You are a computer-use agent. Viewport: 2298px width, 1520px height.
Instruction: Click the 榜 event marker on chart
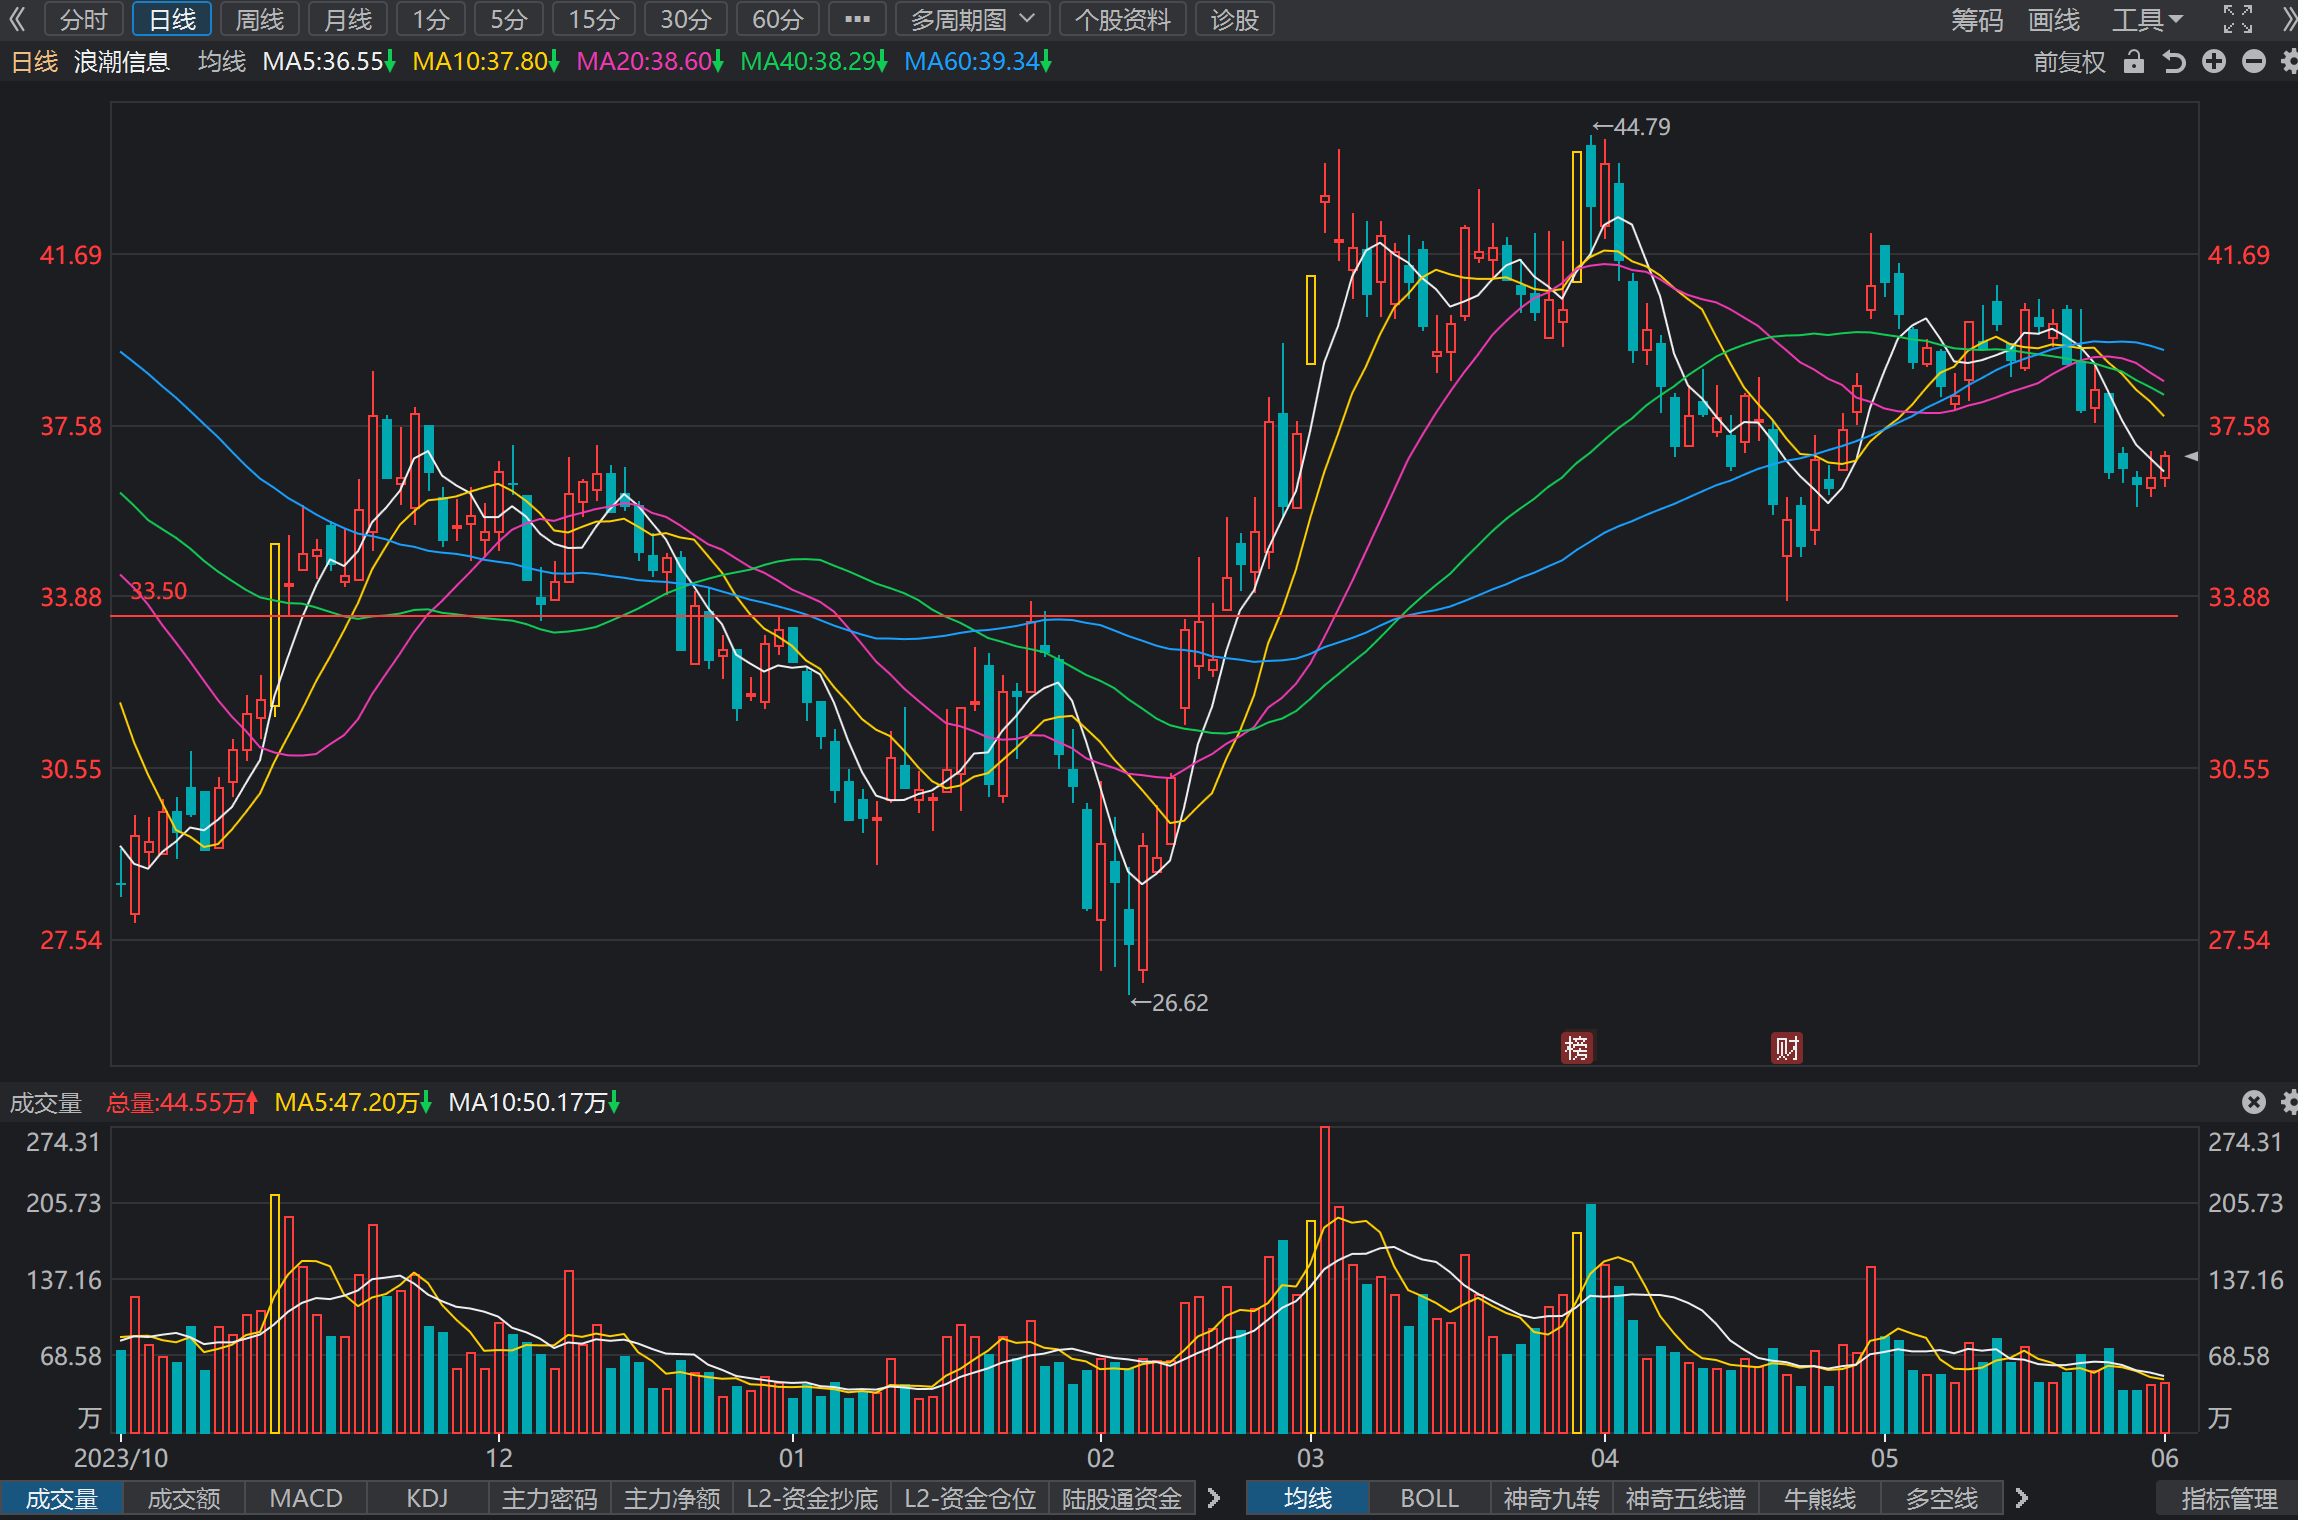point(1577,1047)
